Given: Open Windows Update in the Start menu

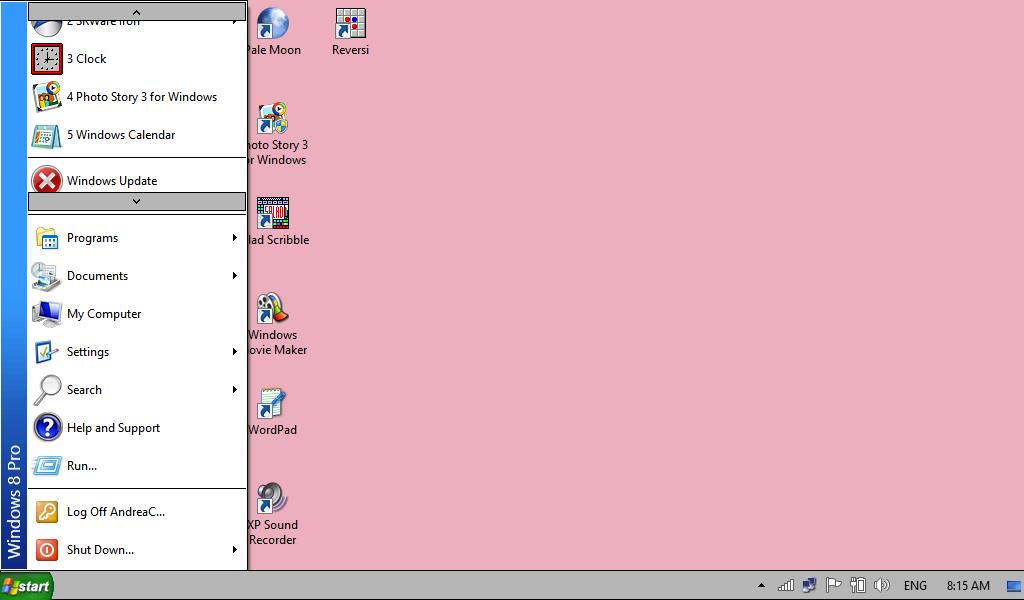Looking at the screenshot, I should click(111, 181).
